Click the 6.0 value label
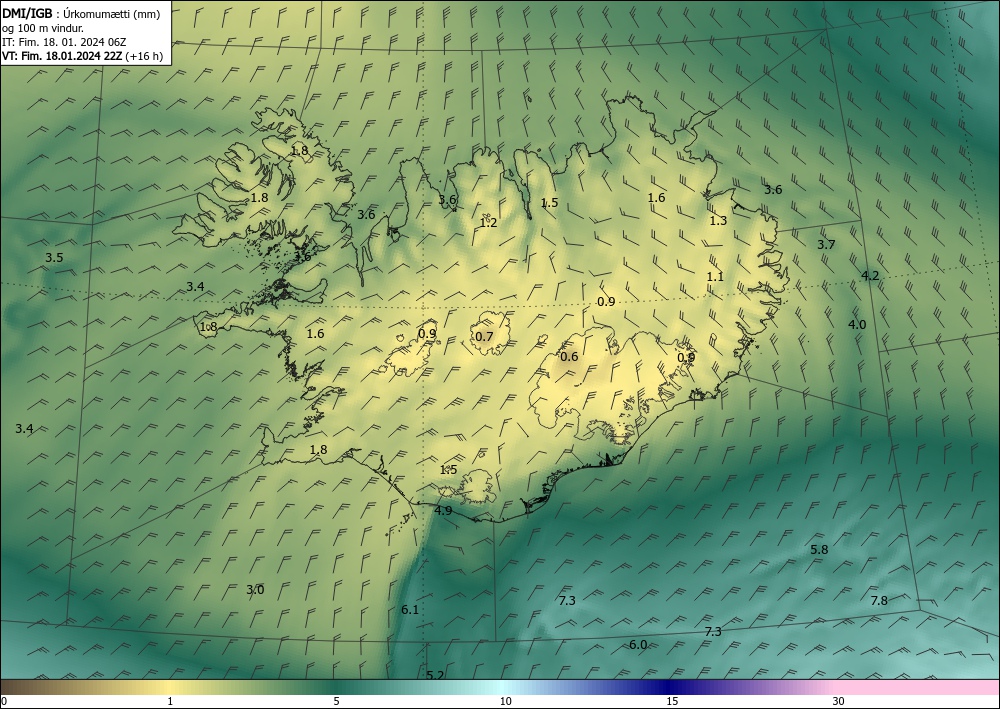Viewport: 1000px width, 709px height. 638,645
